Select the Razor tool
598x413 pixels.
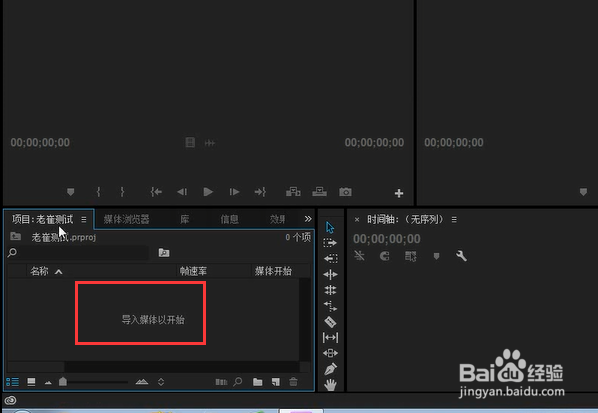(330, 322)
